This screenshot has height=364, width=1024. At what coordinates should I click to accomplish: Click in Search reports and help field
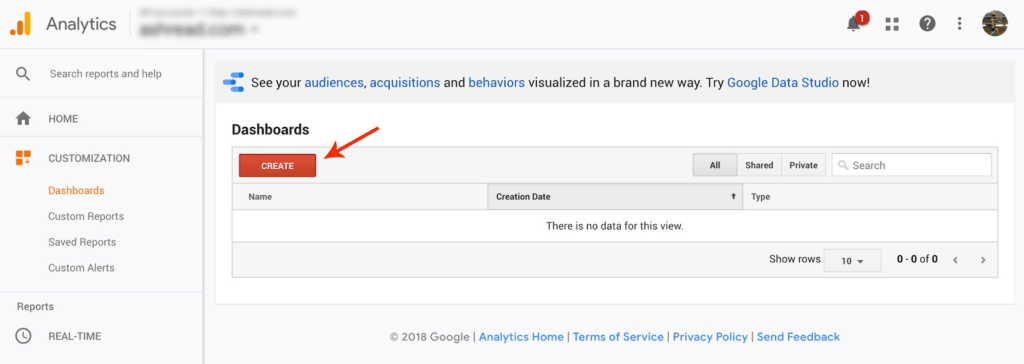point(105,74)
